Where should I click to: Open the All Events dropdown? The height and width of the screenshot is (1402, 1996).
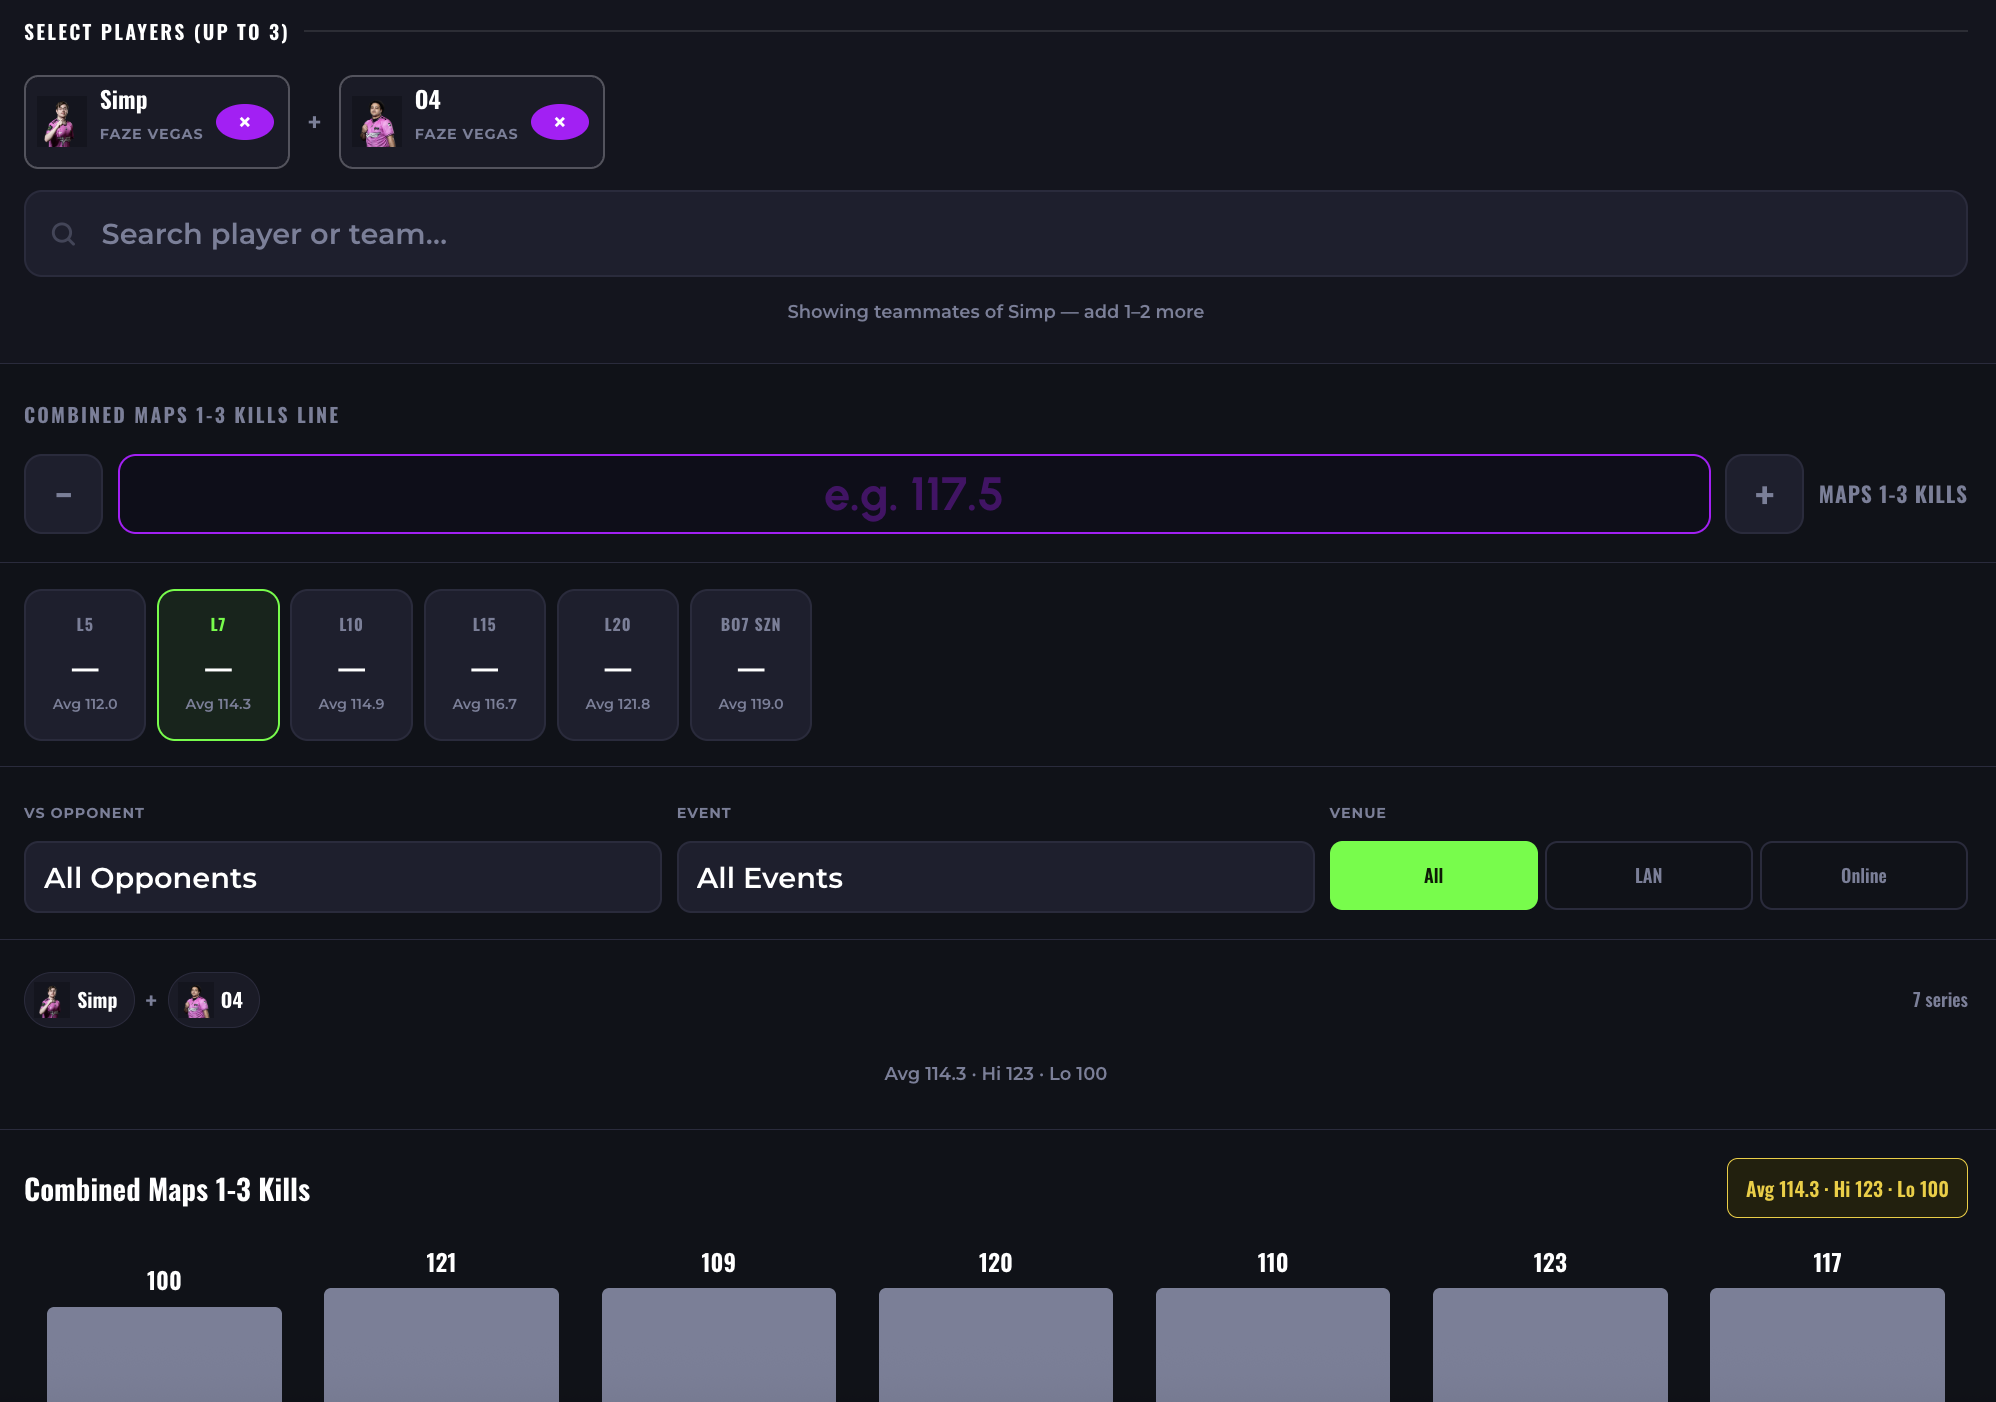[995, 877]
